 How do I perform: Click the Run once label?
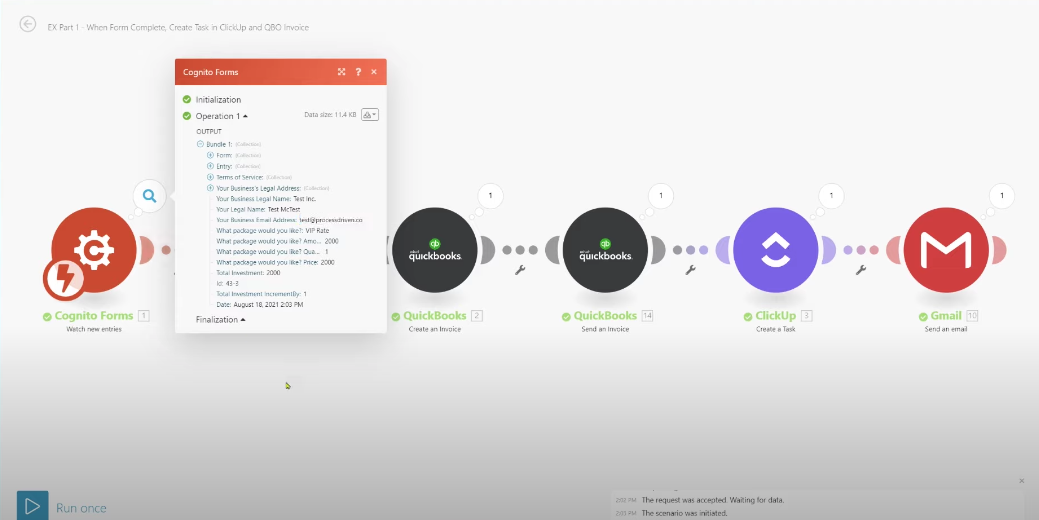[81, 508]
